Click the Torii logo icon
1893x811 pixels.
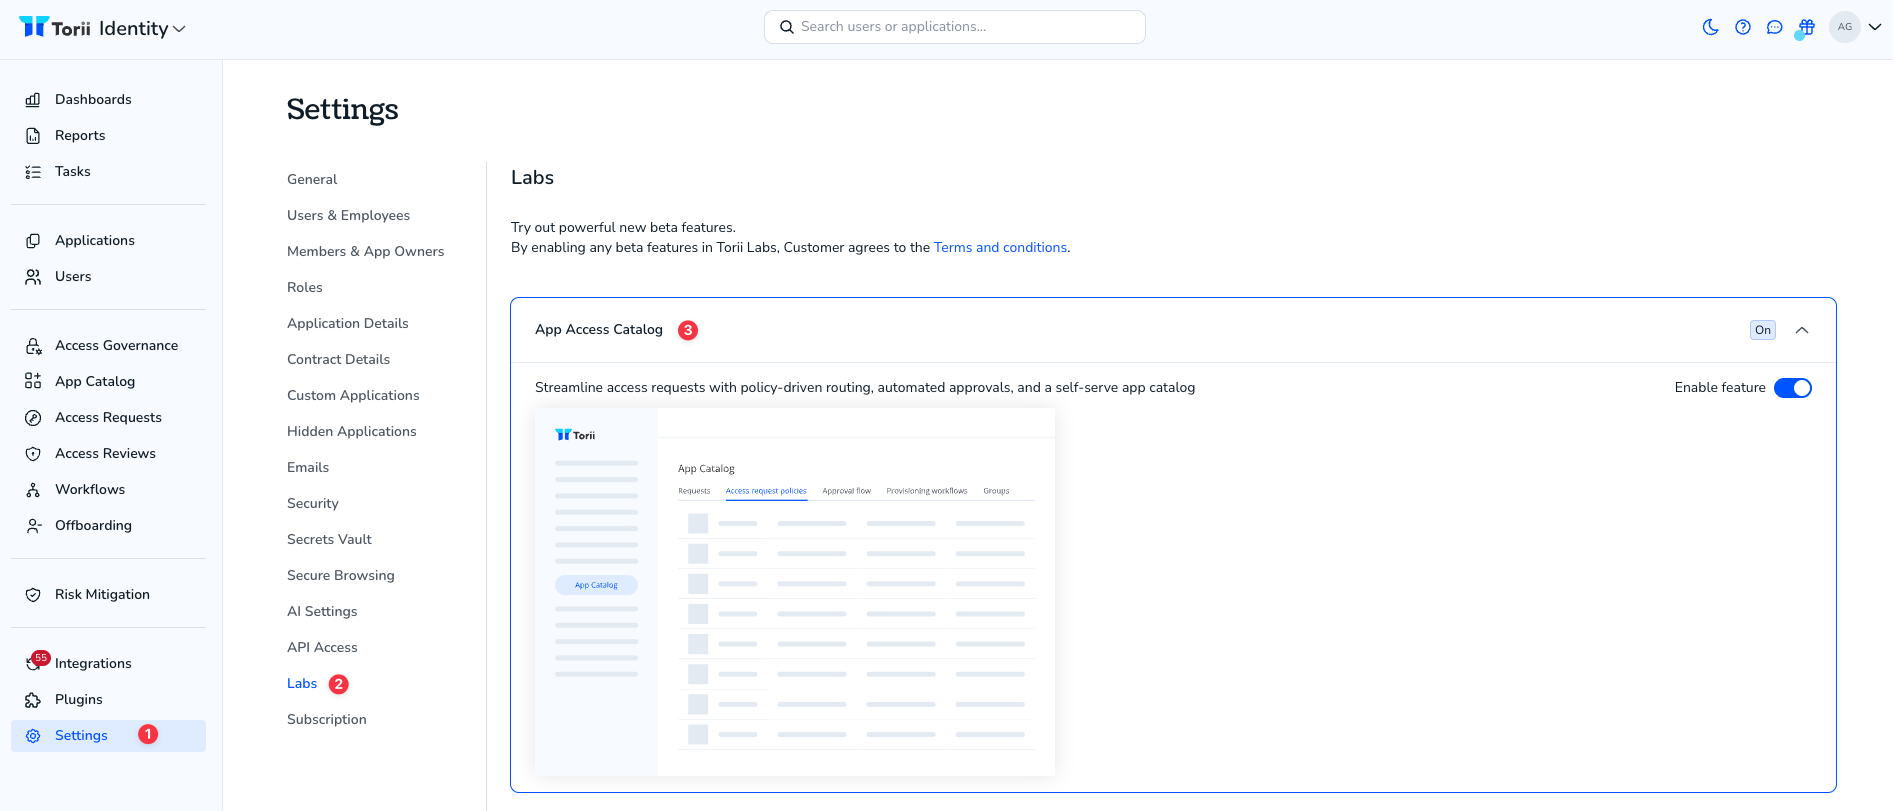[34, 27]
